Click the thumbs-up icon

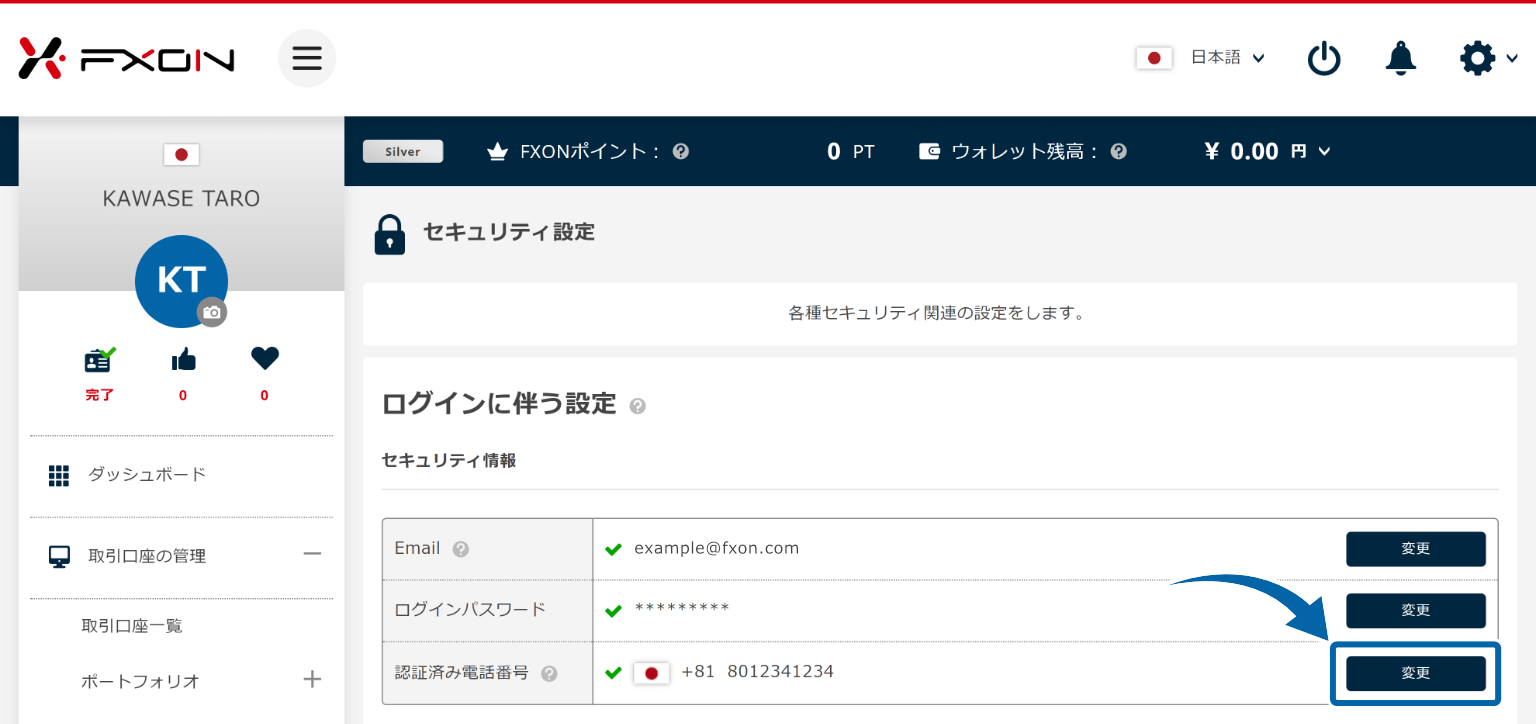183,359
